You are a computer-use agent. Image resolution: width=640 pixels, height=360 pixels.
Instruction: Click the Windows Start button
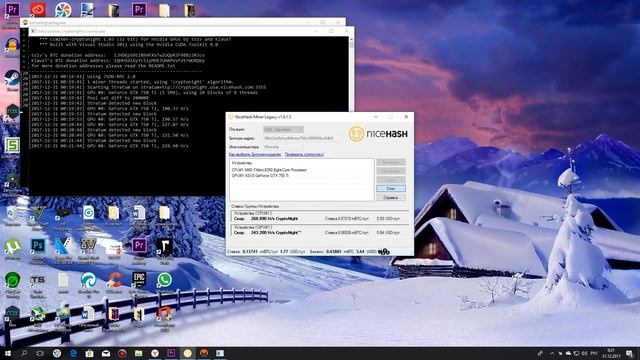[x=7, y=353]
